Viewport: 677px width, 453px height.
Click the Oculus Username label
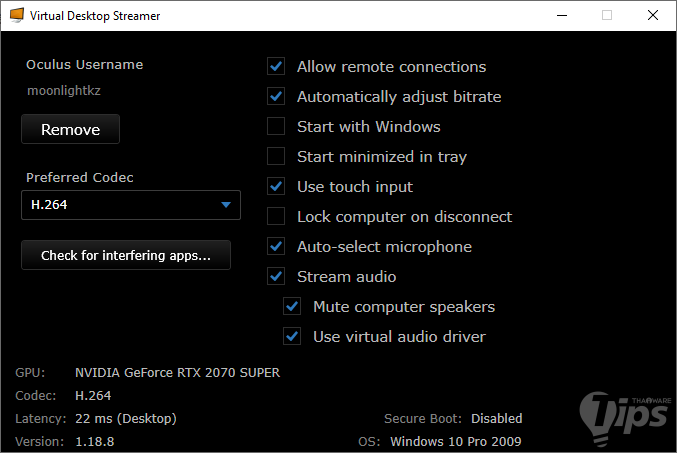click(85, 65)
